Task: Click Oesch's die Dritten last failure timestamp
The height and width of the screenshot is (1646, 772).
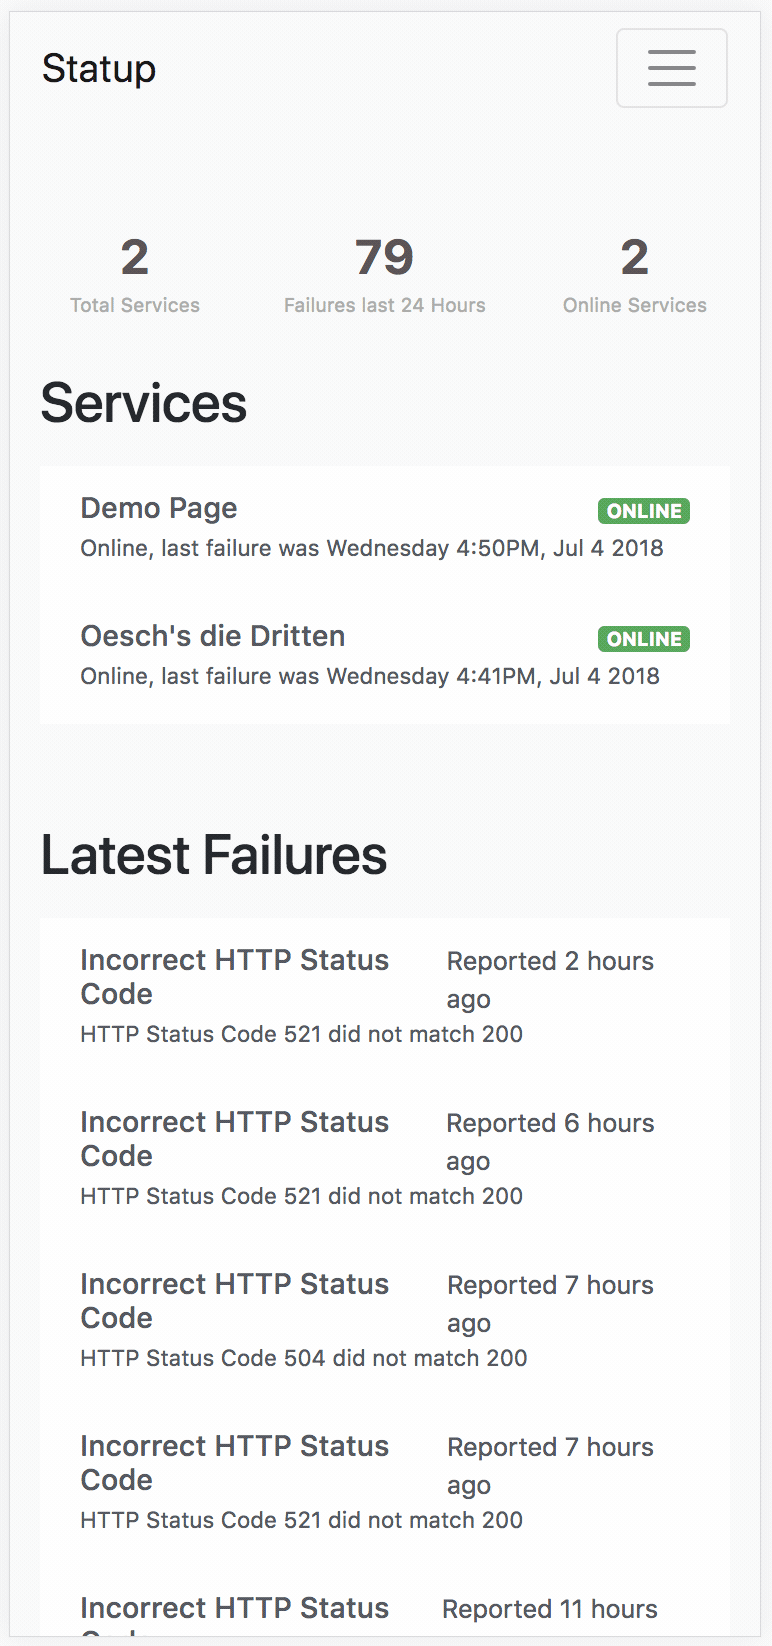Action: [x=370, y=676]
